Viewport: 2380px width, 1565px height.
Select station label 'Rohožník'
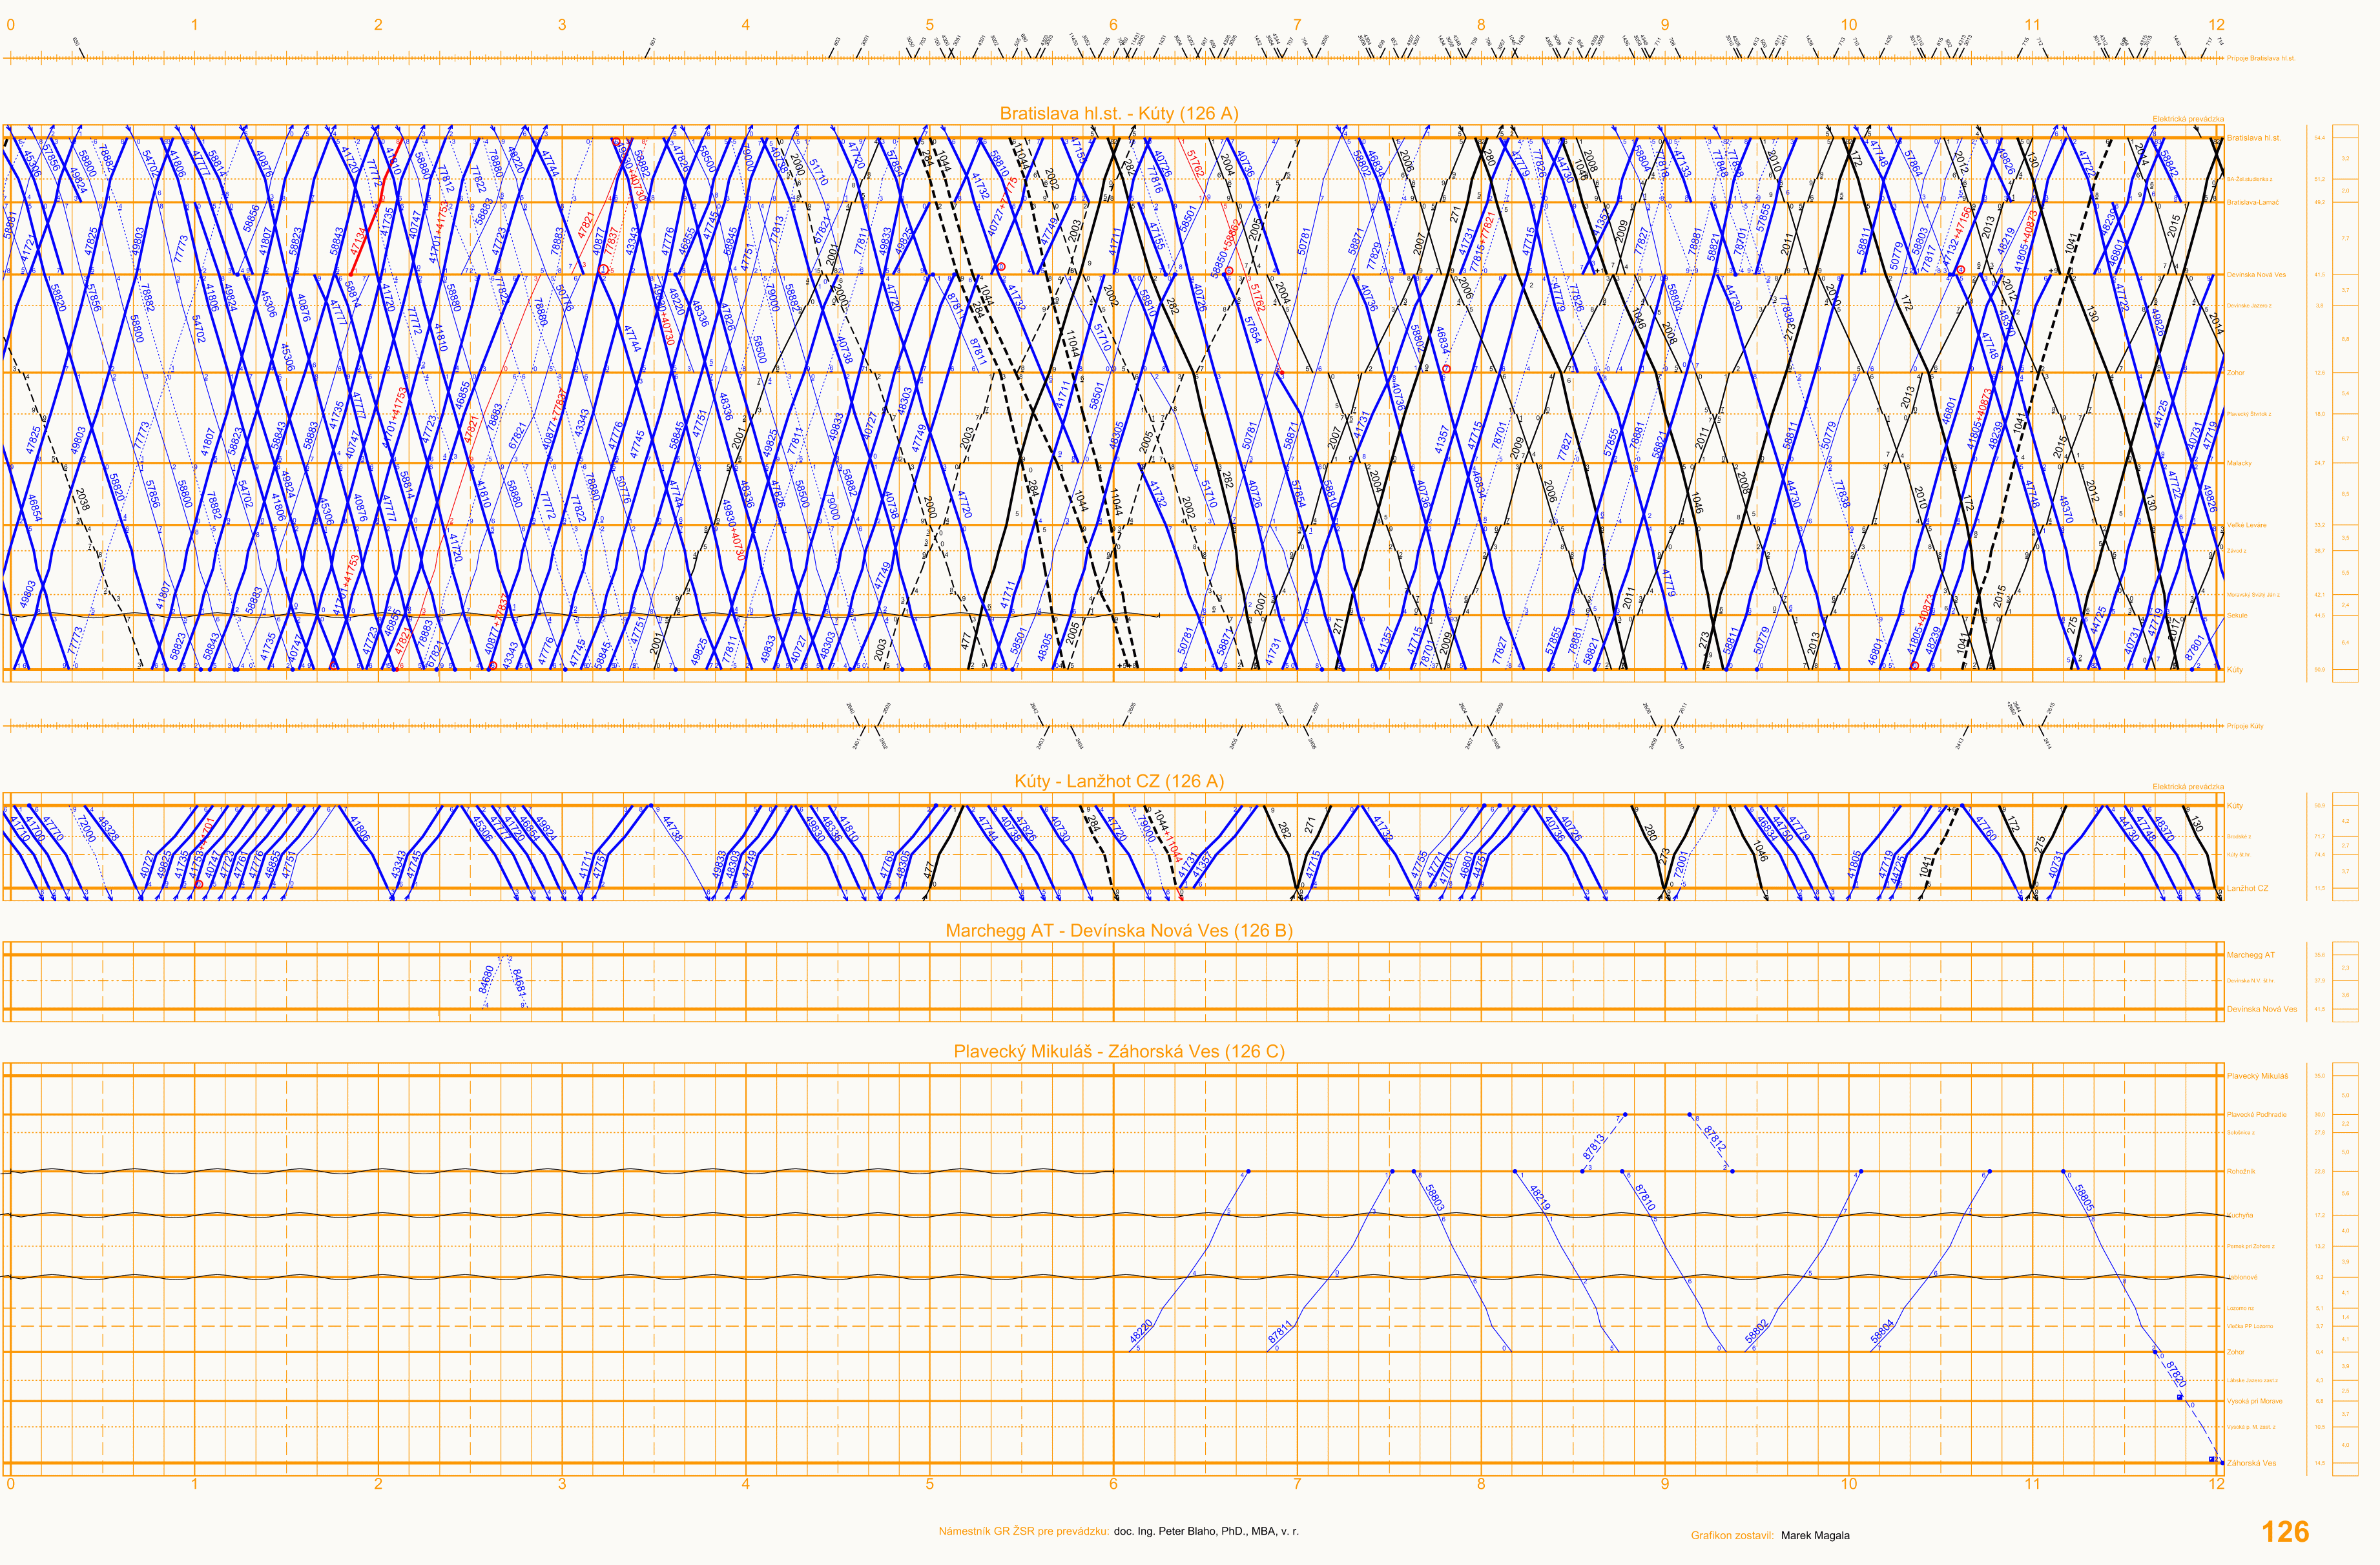[2241, 1171]
